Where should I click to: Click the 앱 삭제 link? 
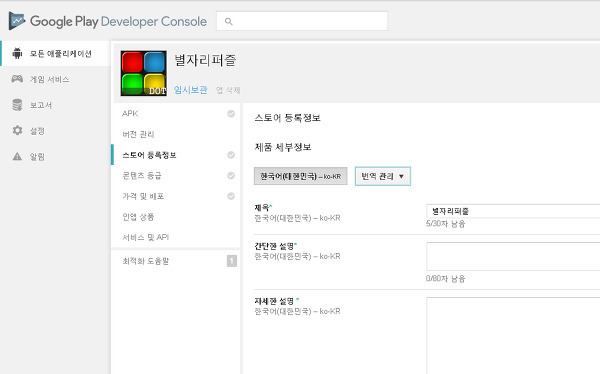228,90
